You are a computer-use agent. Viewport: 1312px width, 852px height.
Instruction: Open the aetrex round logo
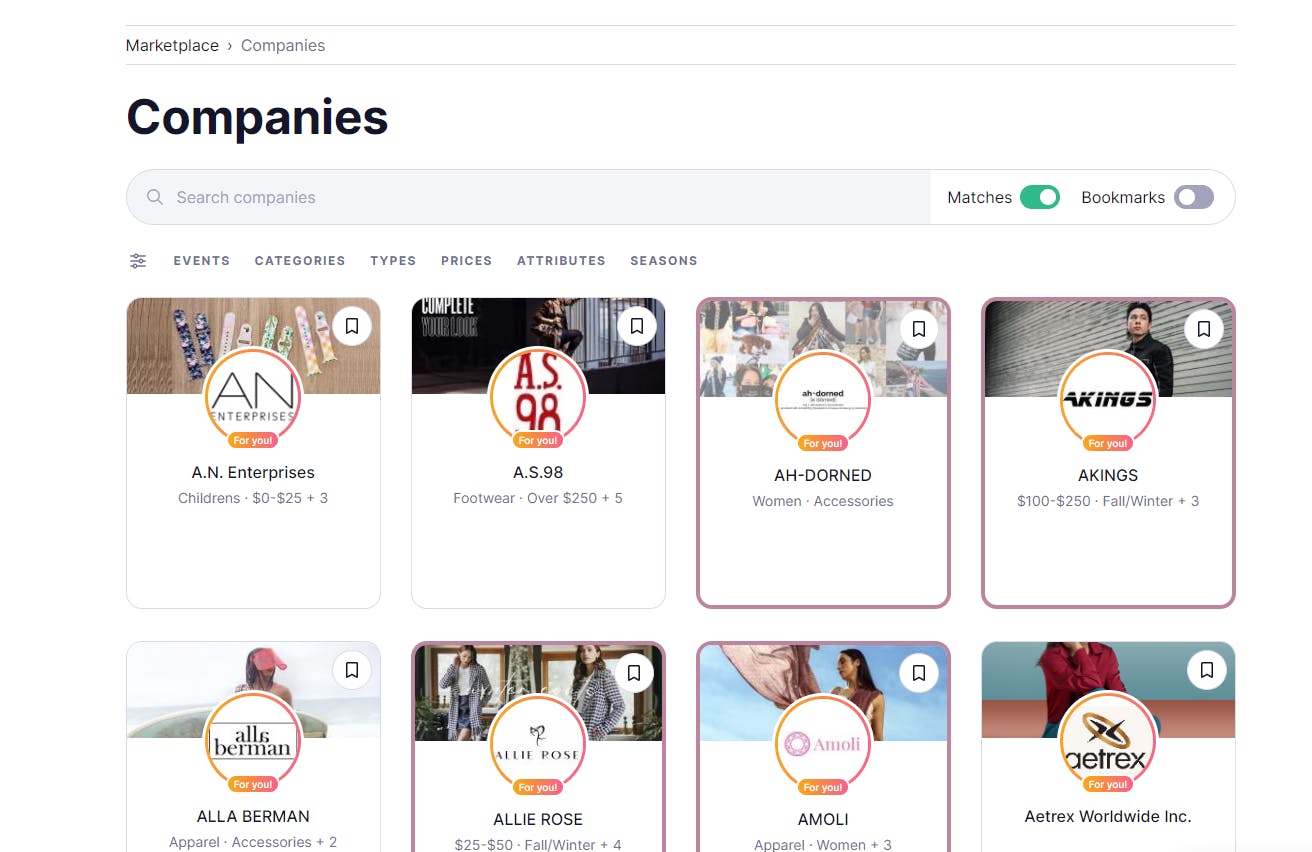1108,741
